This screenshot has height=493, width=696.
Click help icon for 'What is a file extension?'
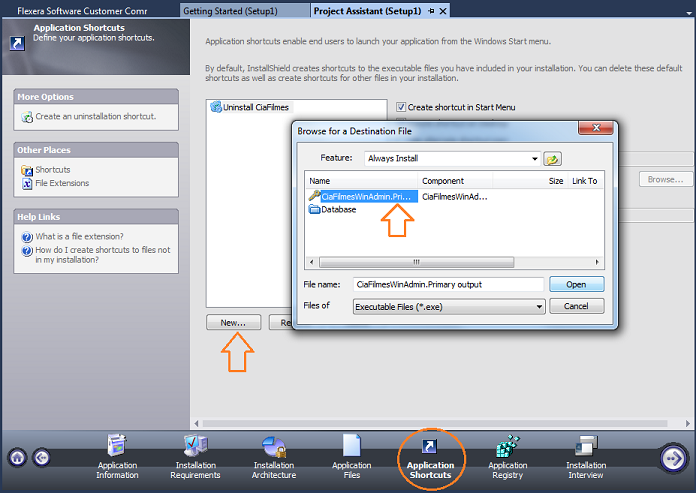(x=27, y=237)
